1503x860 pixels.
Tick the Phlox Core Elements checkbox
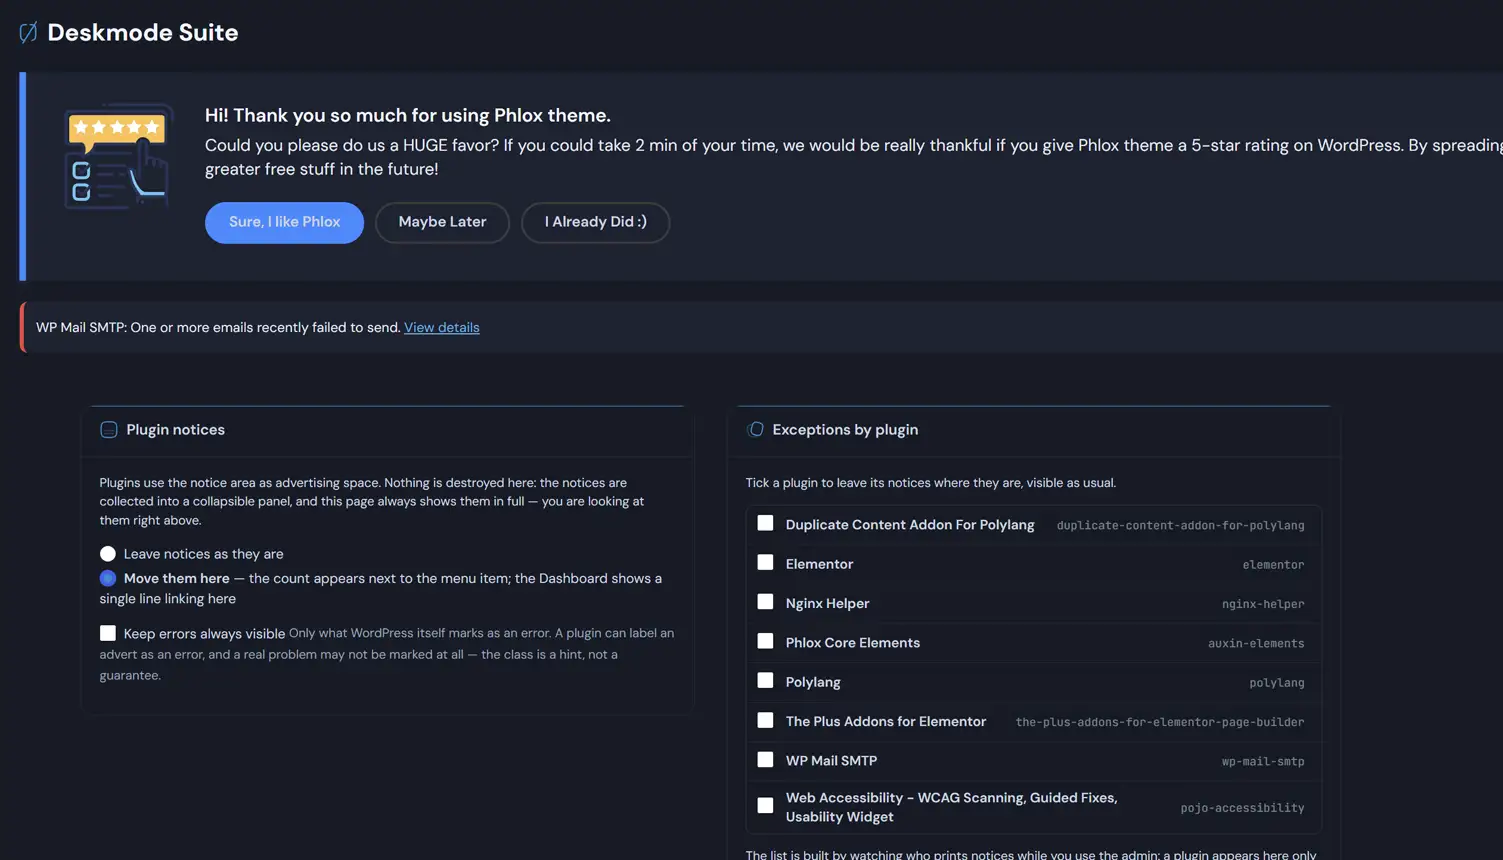[765, 641]
